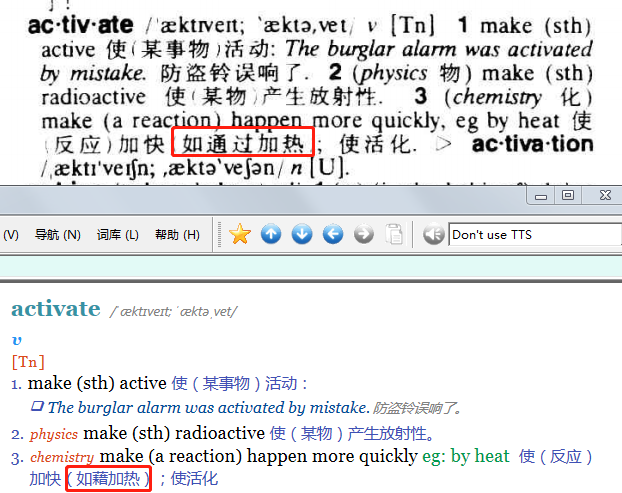This screenshot has width=622, height=493.
Task: Click 'make (sth) active' in sense 1
Action: point(97,383)
